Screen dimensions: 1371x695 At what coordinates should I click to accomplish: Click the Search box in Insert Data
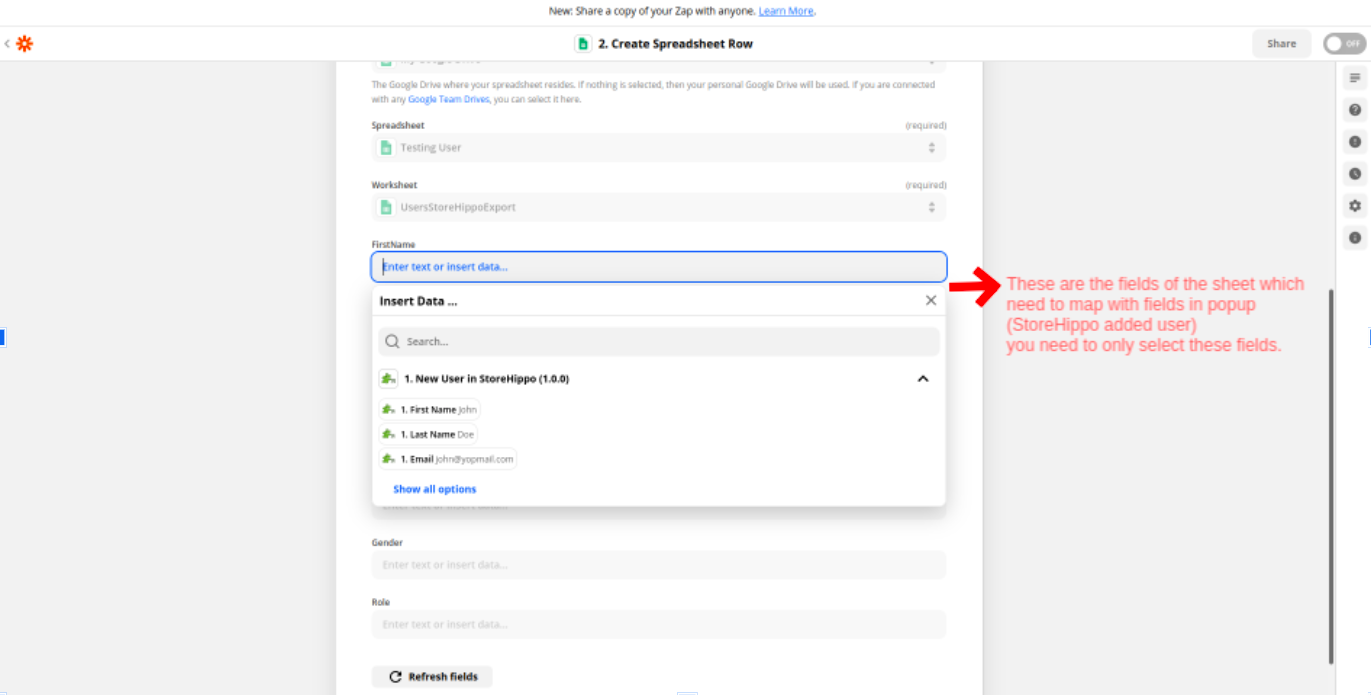[659, 341]
